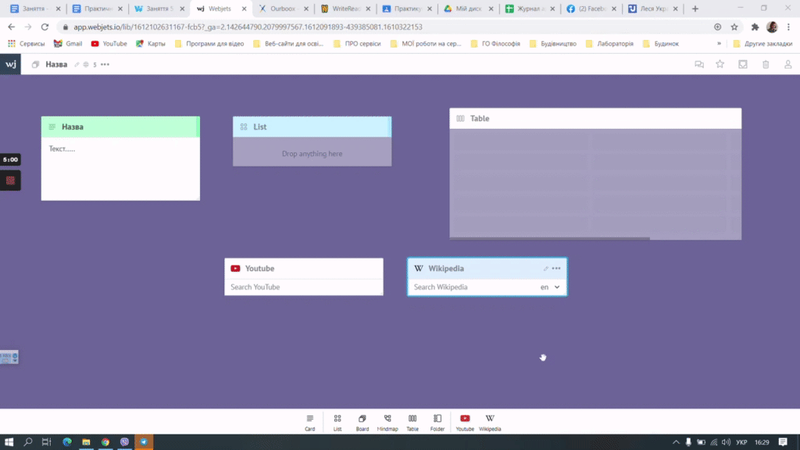Select the Folder tool icon
Image resolution: width=800 pixels, height=450 pixels.
point(437,422)
